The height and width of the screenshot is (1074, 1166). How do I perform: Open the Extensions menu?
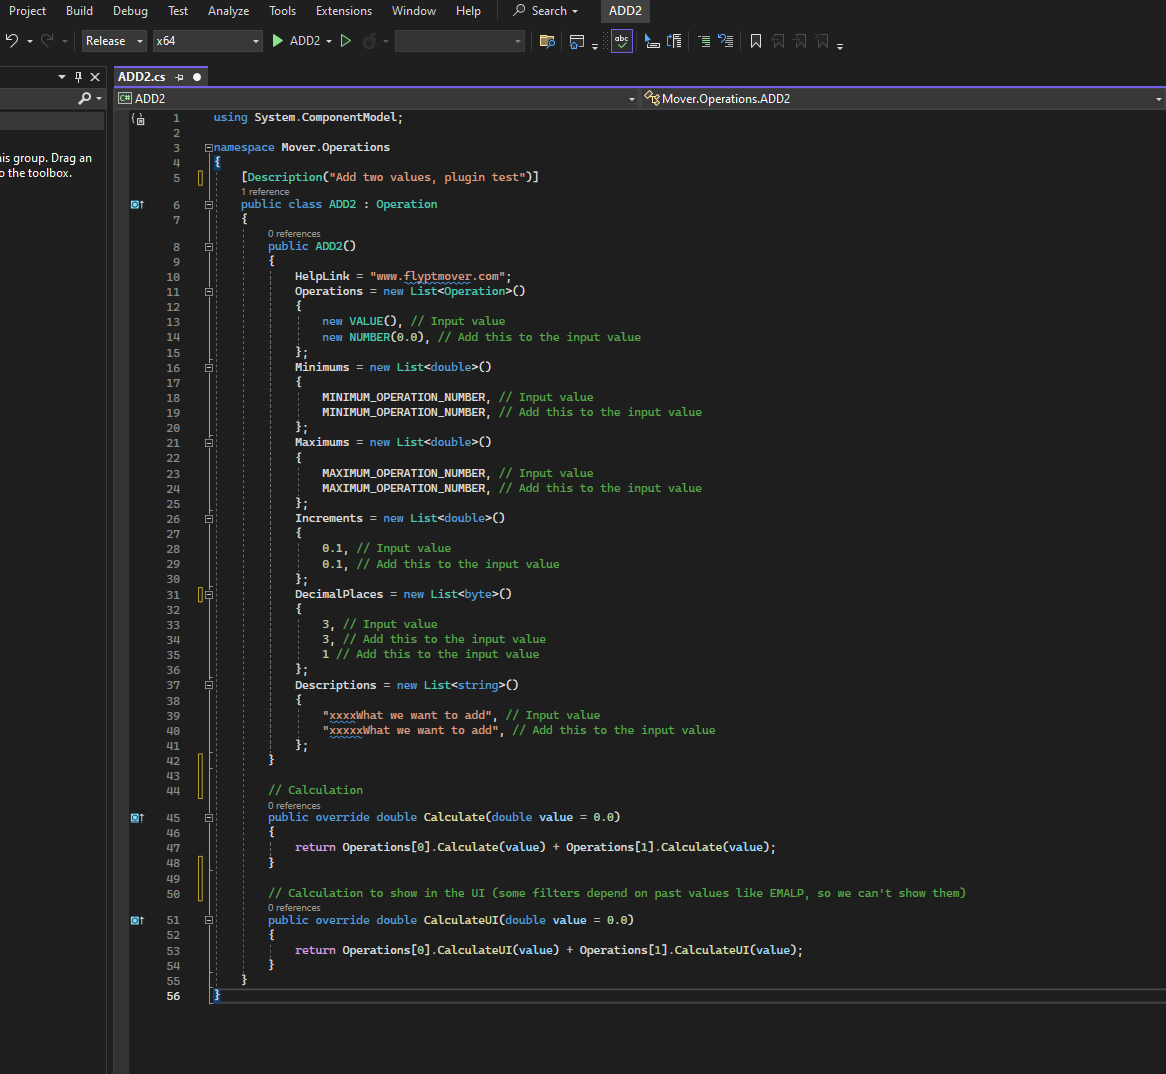tap(344, 10)
